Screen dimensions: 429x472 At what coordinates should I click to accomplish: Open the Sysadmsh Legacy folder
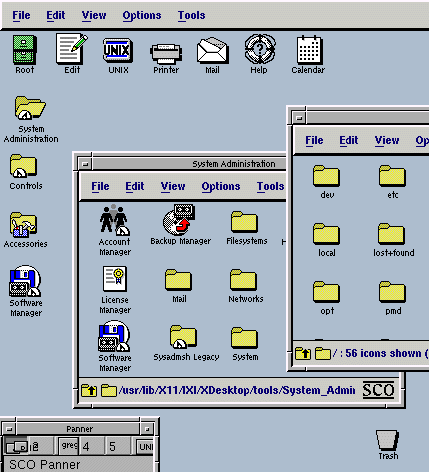(x=183, y=337)
